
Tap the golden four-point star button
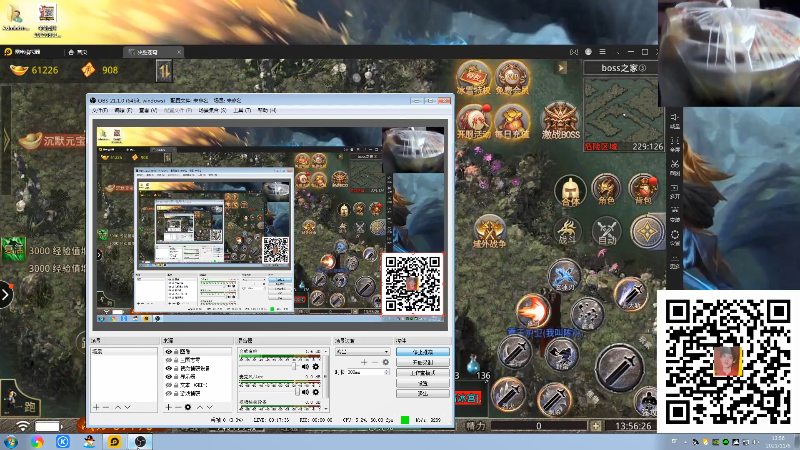point(647,232)
